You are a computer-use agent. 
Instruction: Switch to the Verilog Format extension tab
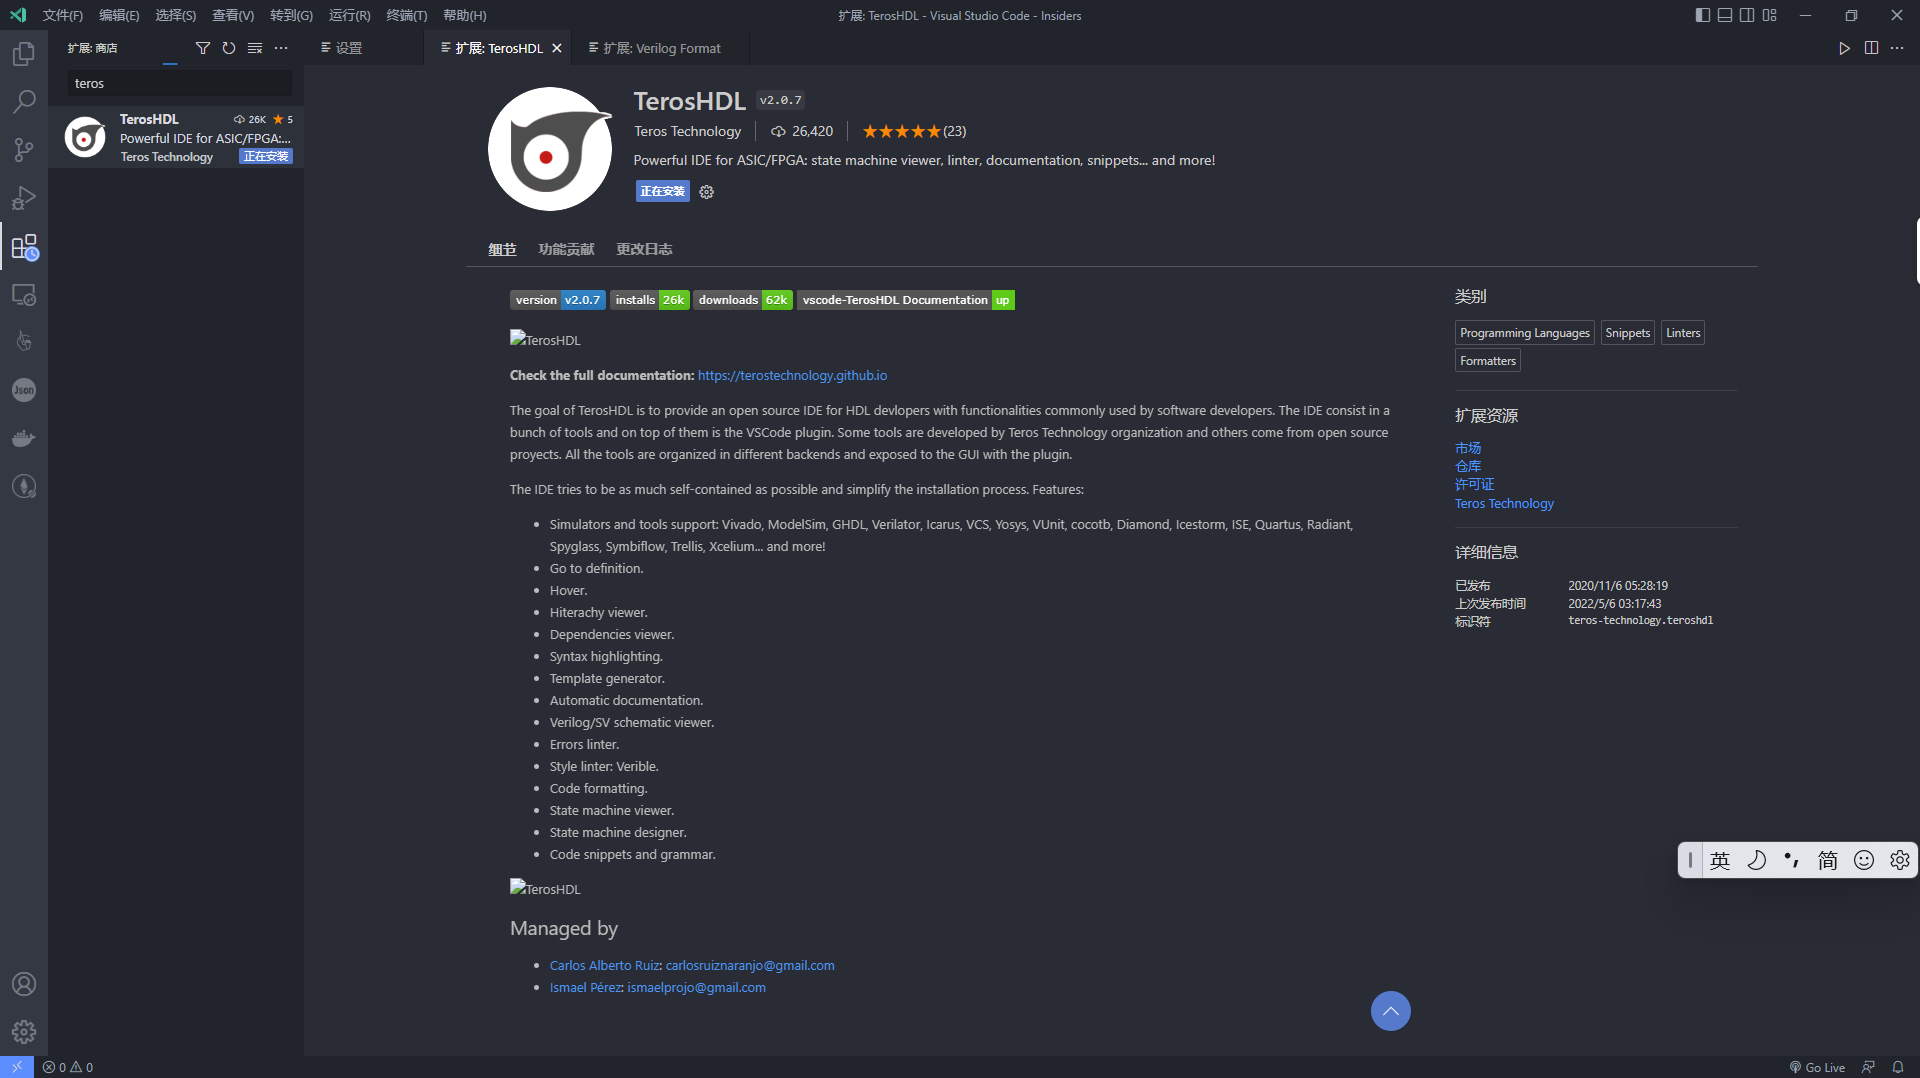coord(655,48)
